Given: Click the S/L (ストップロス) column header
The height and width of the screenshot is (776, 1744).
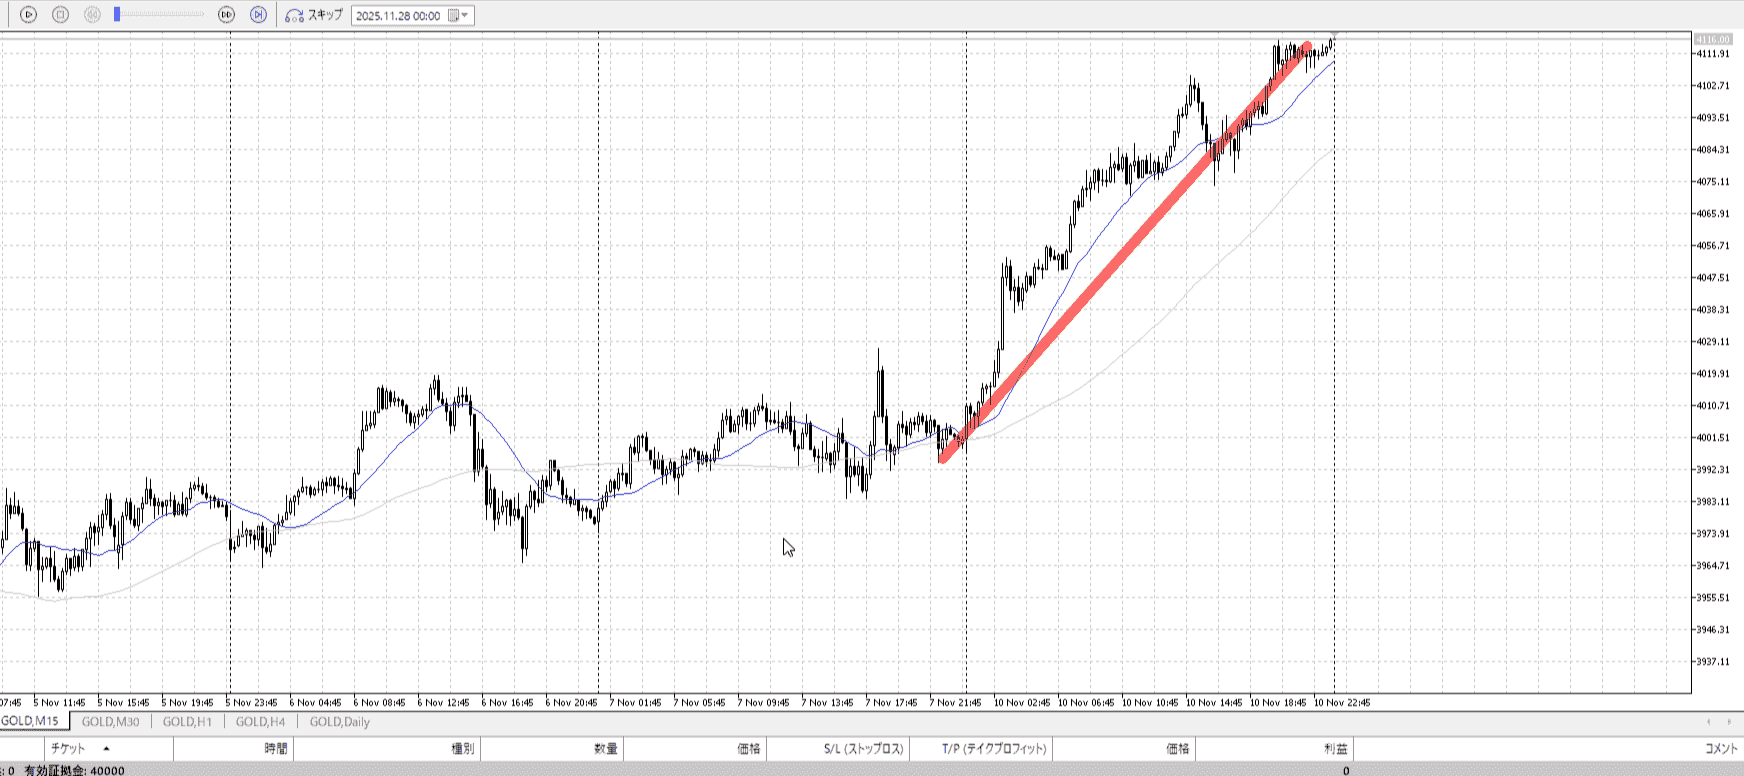Looking at the screenshot, I should point(863,748).
